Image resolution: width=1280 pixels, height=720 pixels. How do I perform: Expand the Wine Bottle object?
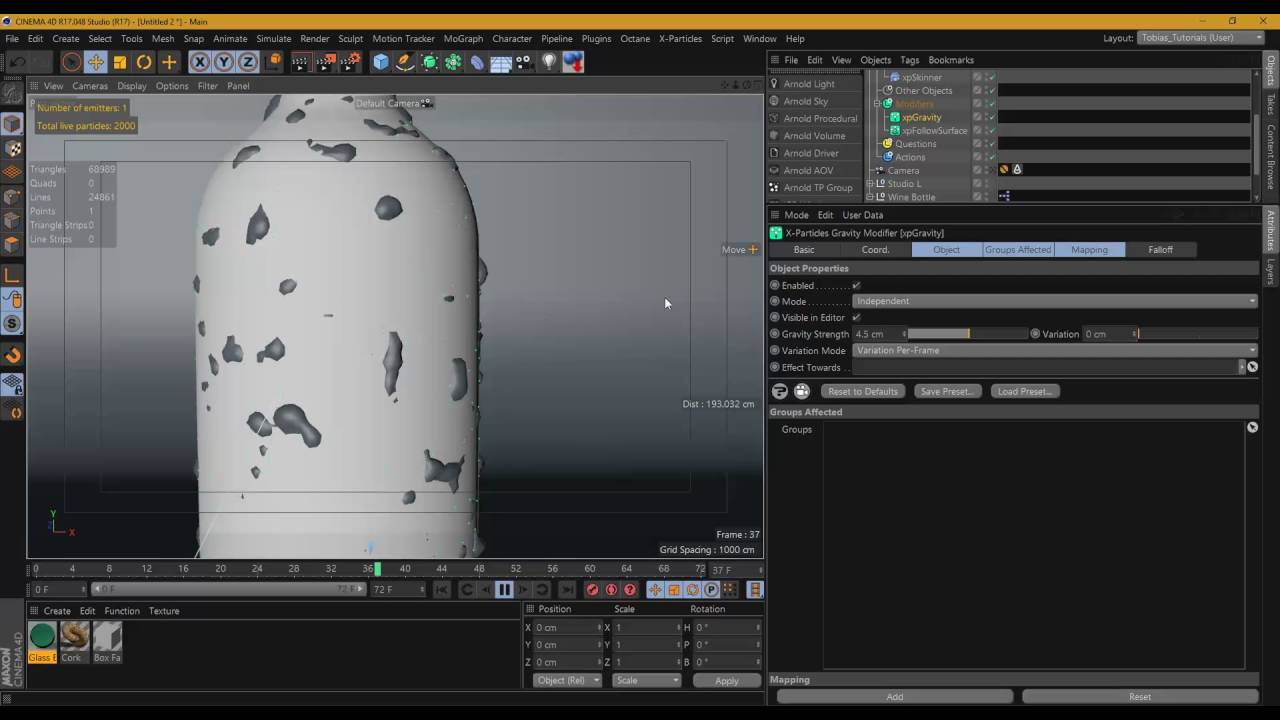click(x=869, y=197)
